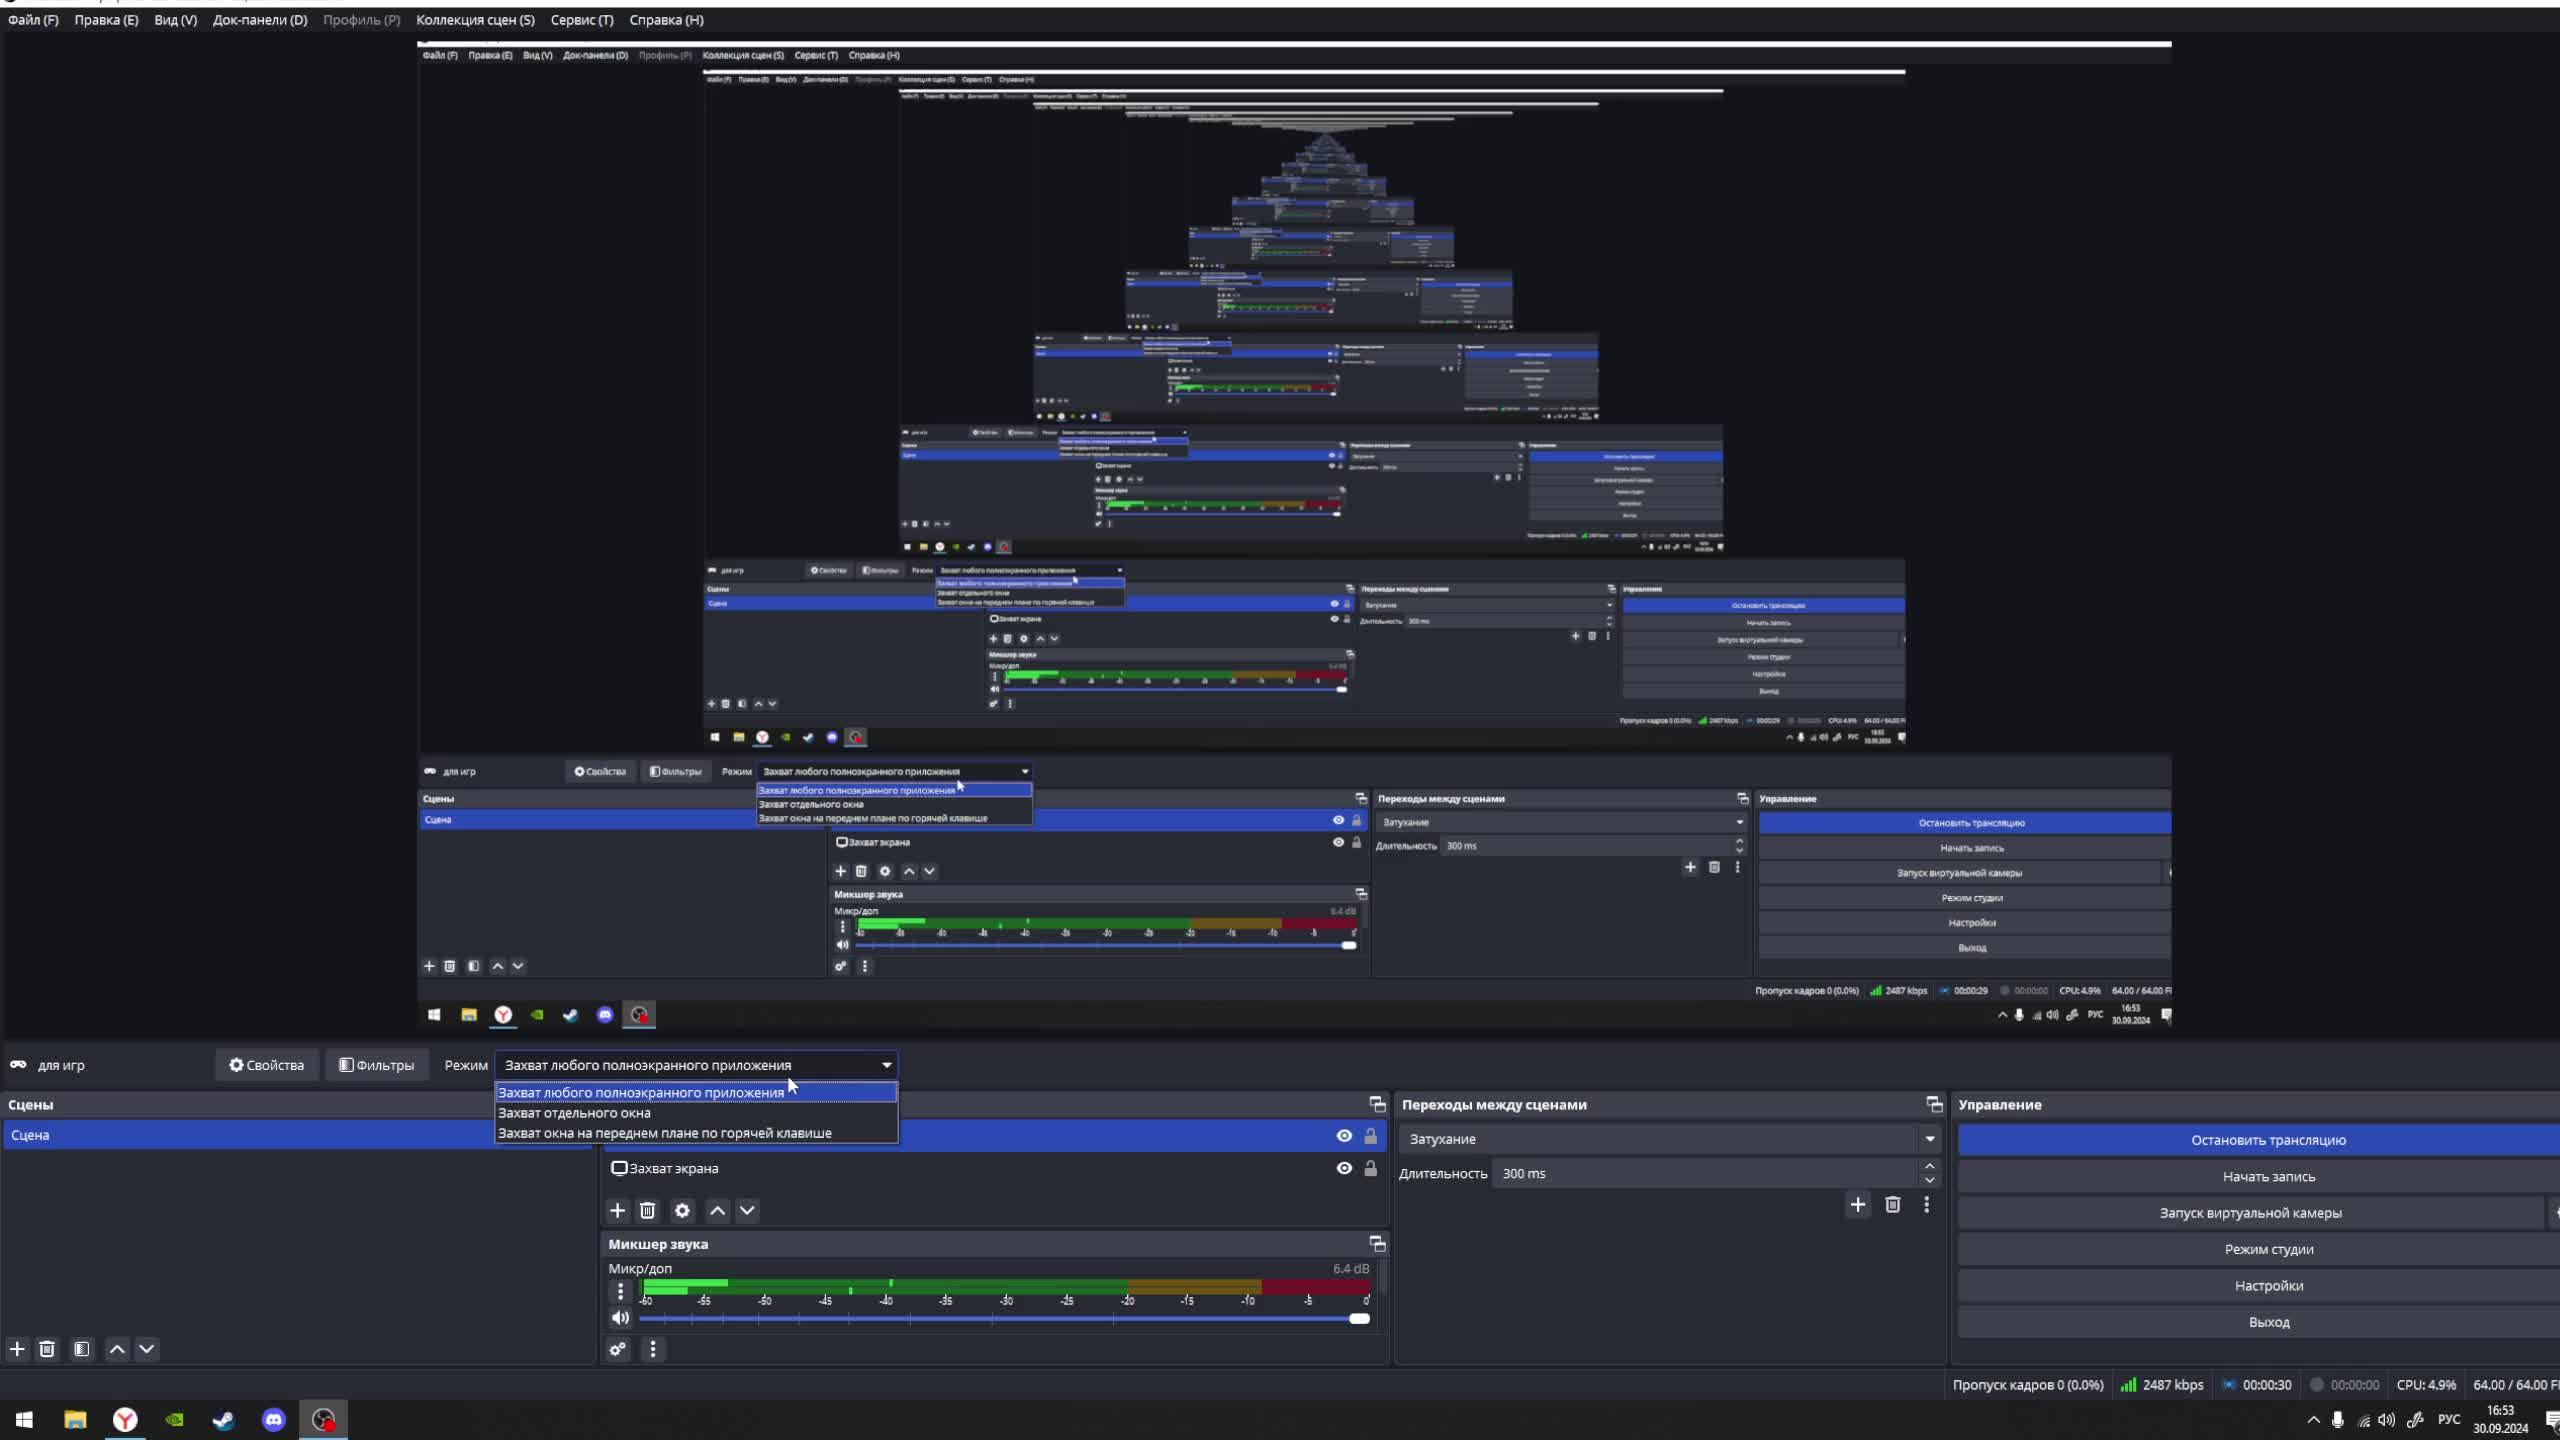Add a transition with plus icon
The image size is (2560, 1440).
(x=1857, y=1205)
